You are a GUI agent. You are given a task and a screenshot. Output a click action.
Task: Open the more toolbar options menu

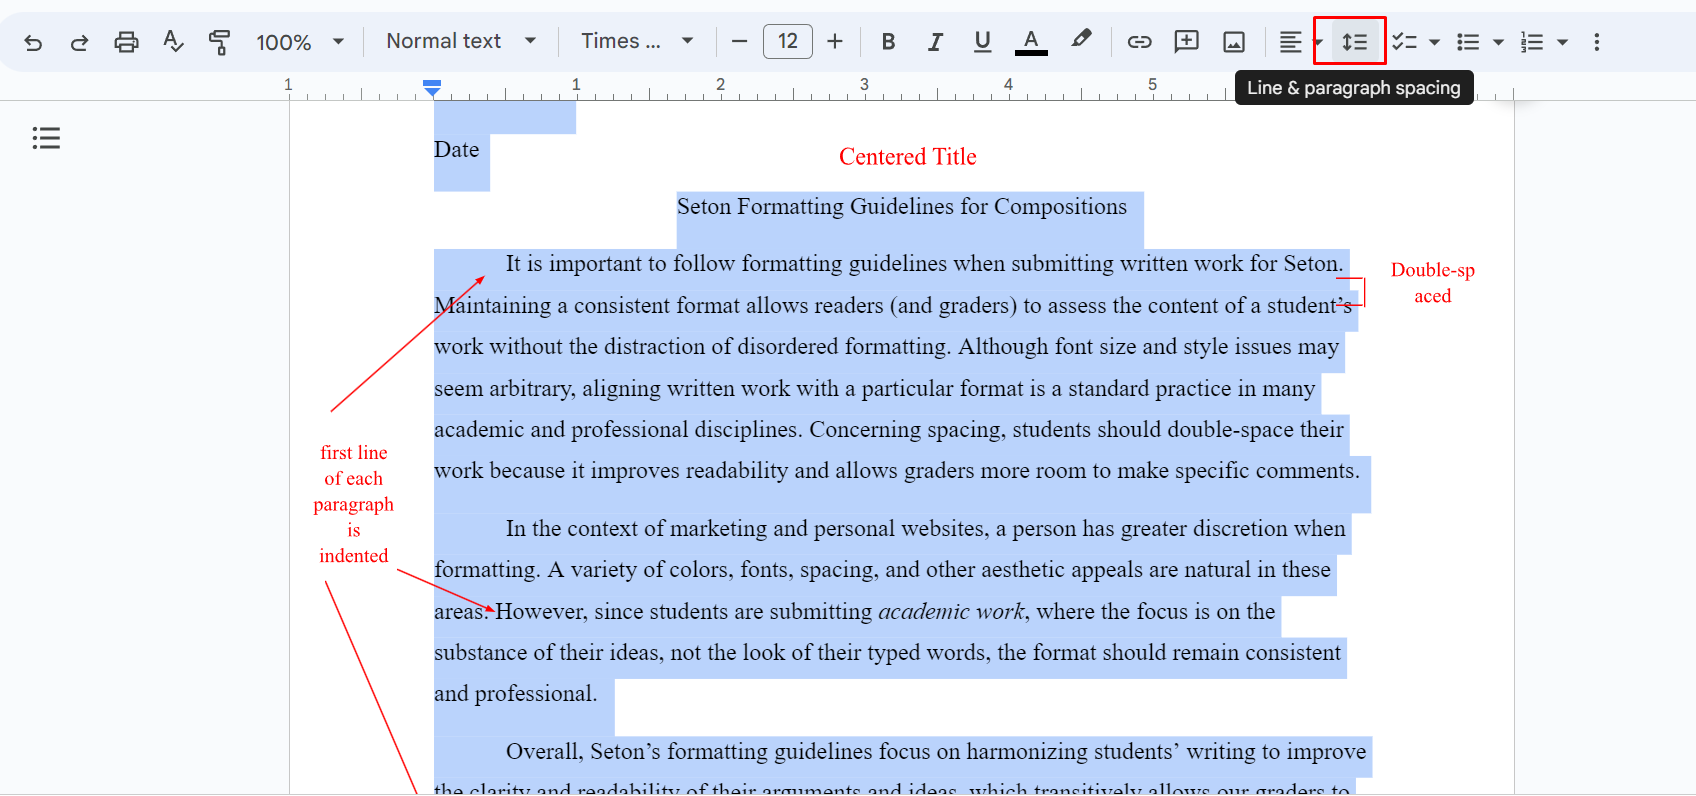[1597, 42]
